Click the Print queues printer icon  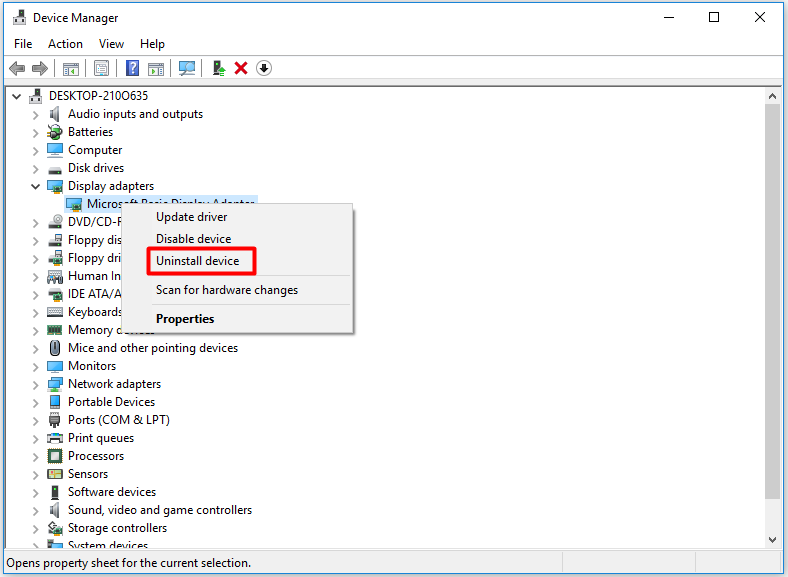[55, 438]
